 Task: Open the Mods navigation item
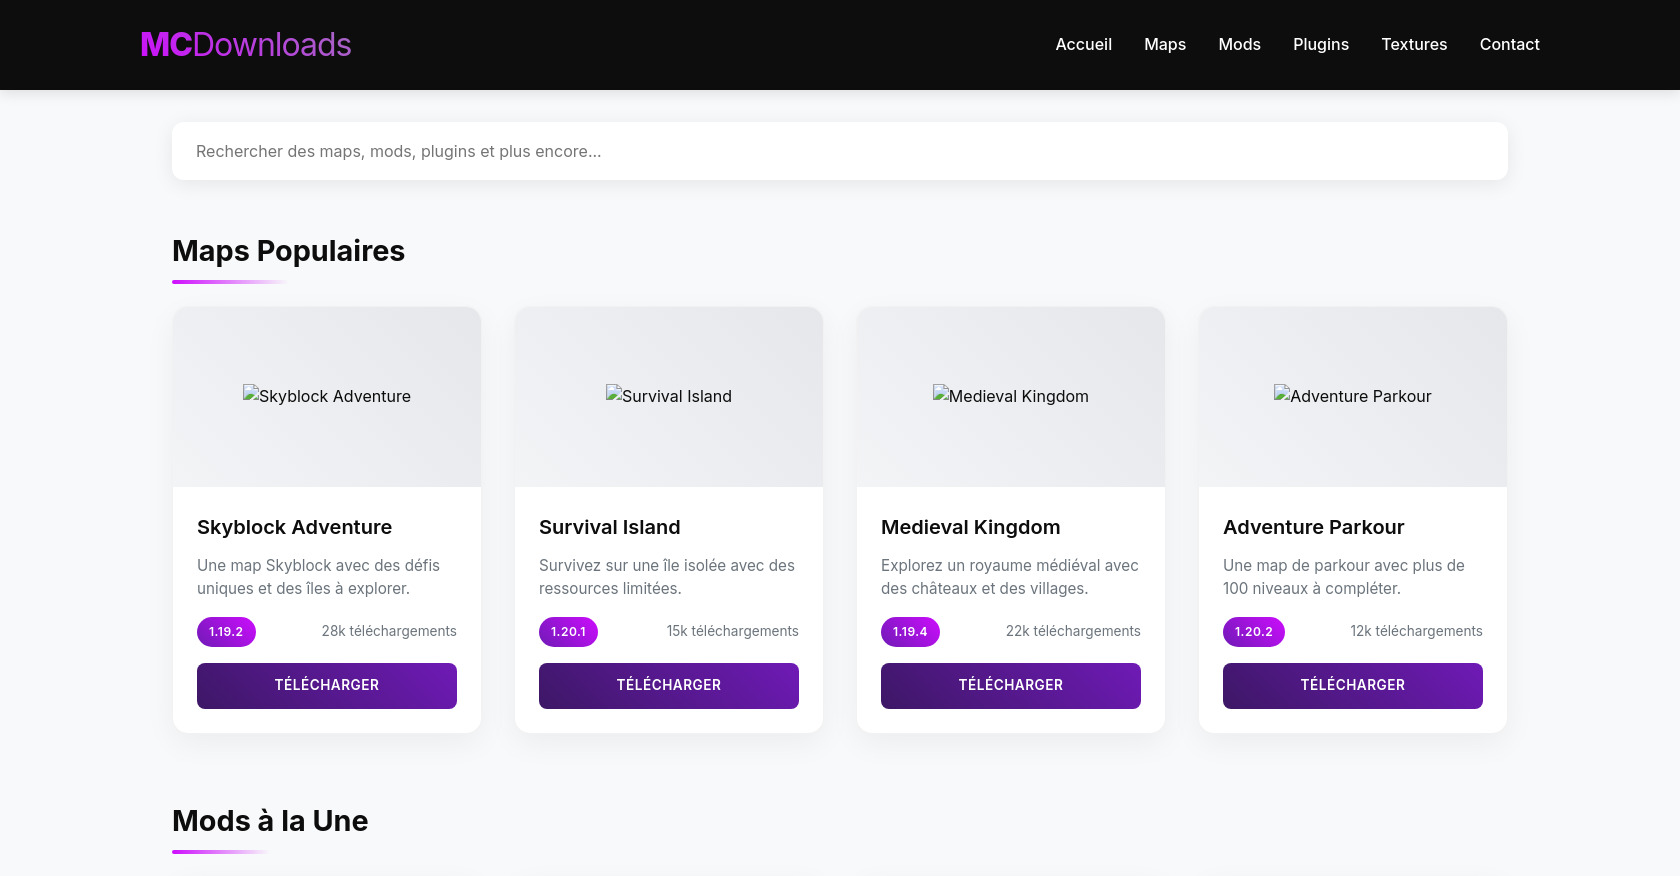[x=1239, y=45]
